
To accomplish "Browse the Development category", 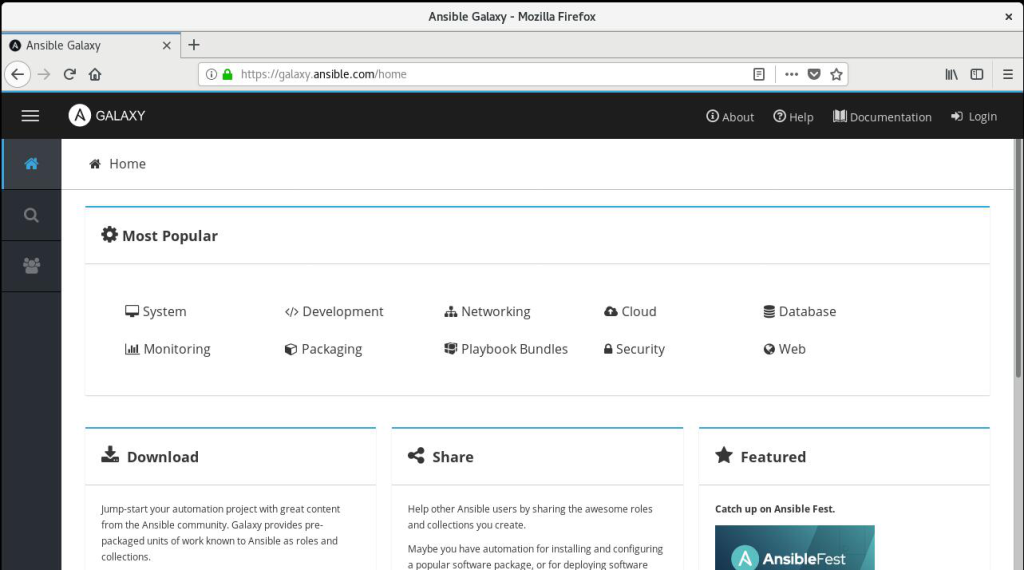I will click(334, 311).
